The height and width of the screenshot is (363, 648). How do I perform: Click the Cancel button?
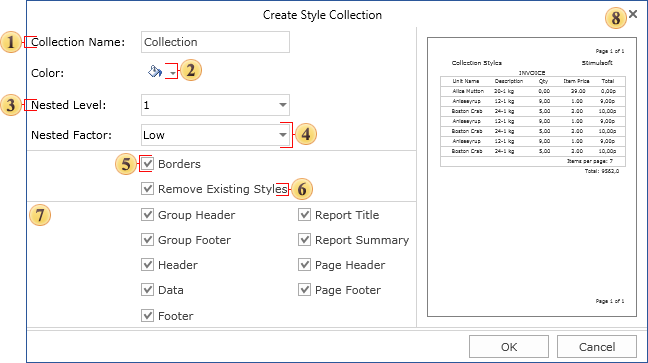(597, 346)
